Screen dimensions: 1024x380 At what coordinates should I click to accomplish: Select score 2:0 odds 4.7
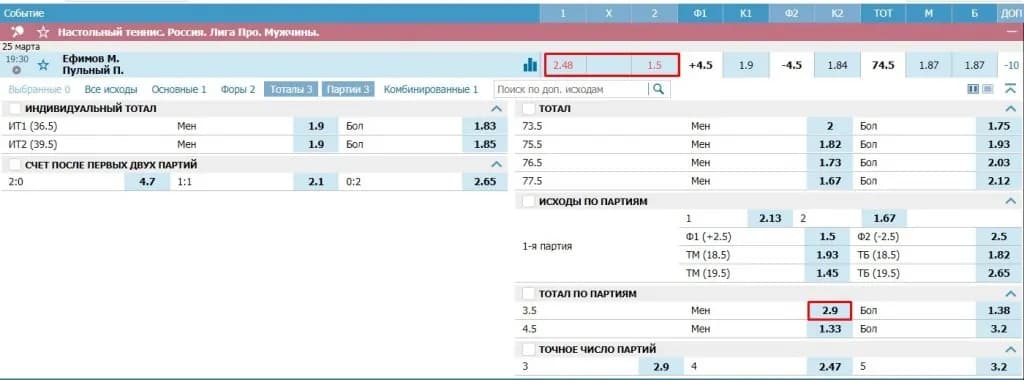coord(147,182)
